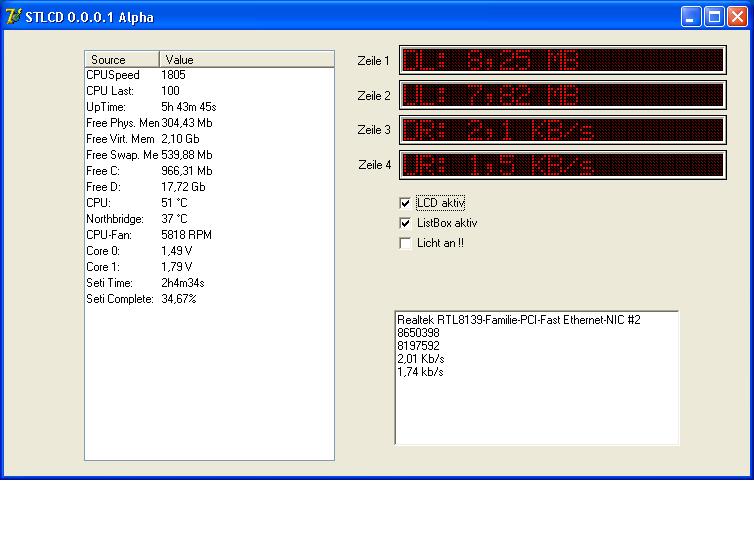
Task: Disable the LCD aktiv checkbox
Action: 405,203
